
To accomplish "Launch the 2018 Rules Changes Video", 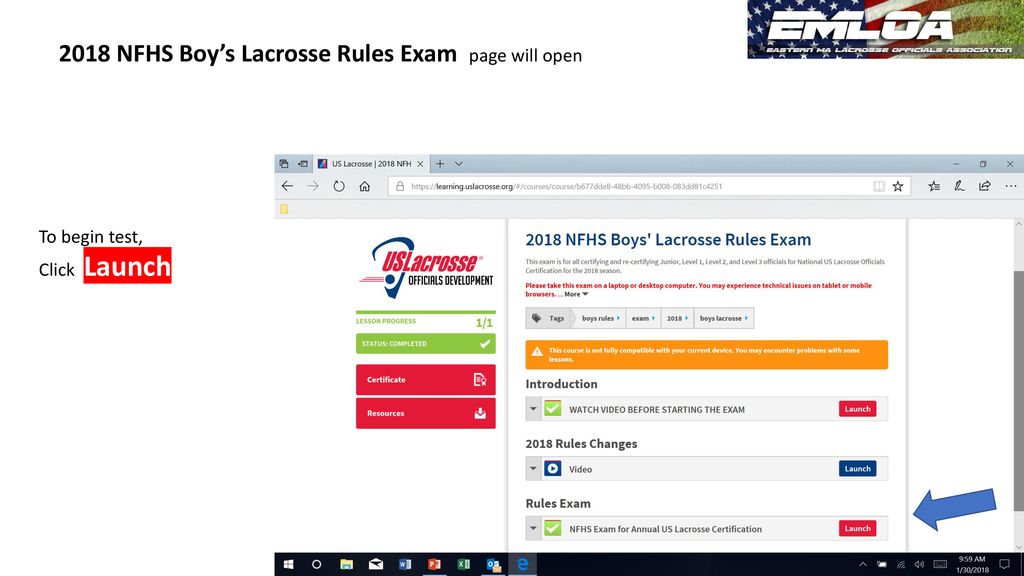I will click(x=857, y=469).
